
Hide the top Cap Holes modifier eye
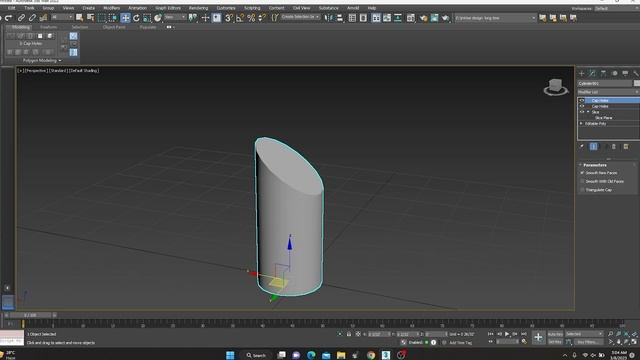coord(582,100)
